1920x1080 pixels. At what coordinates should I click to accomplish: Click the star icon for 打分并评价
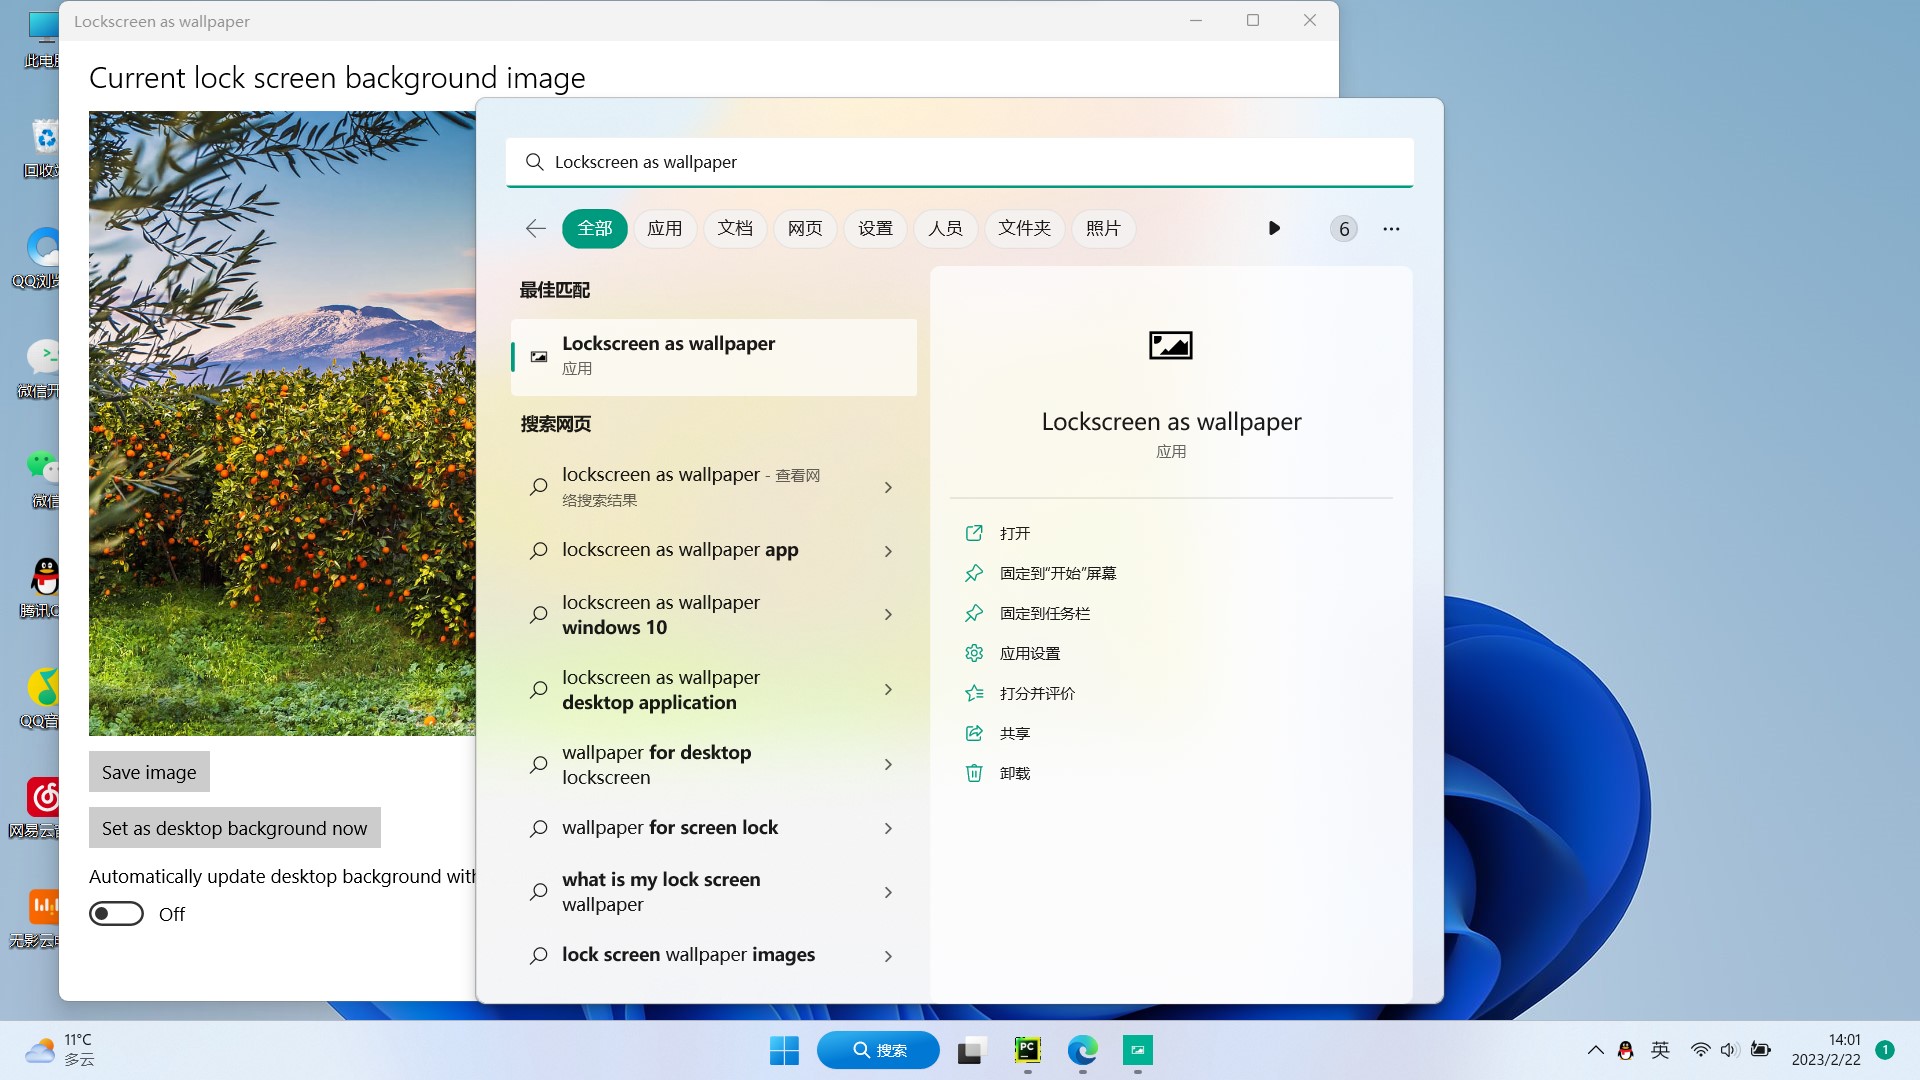(974, 693)
